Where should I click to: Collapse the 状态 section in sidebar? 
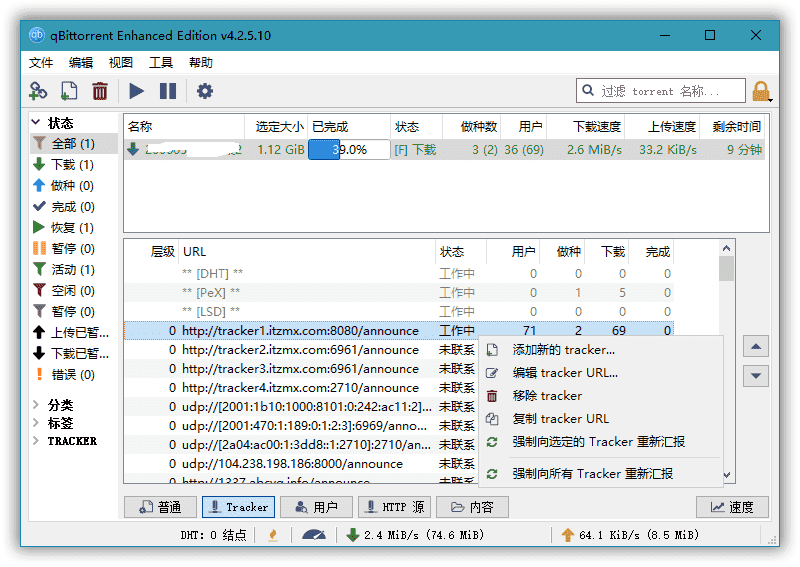point(38,123)
